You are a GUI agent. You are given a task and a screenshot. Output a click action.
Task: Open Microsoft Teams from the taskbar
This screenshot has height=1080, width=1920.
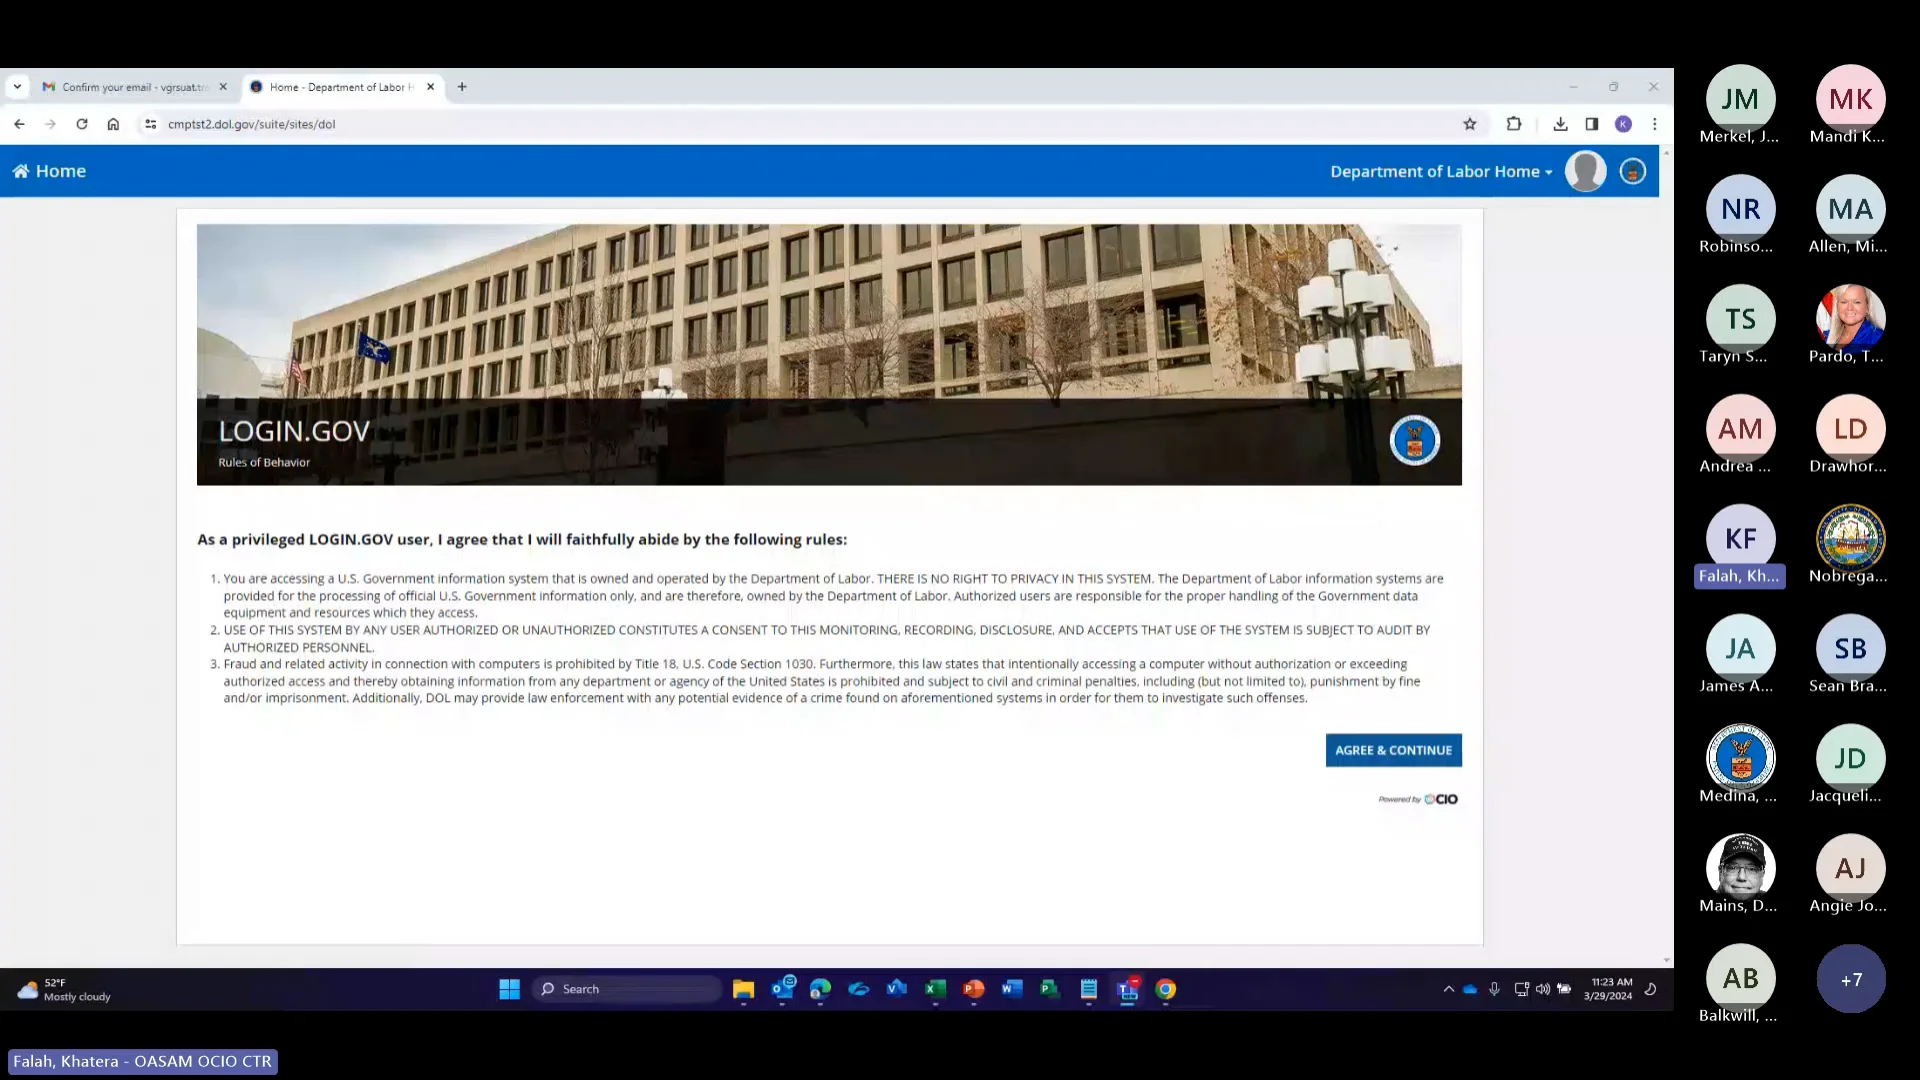click(x=1128, y=989)
